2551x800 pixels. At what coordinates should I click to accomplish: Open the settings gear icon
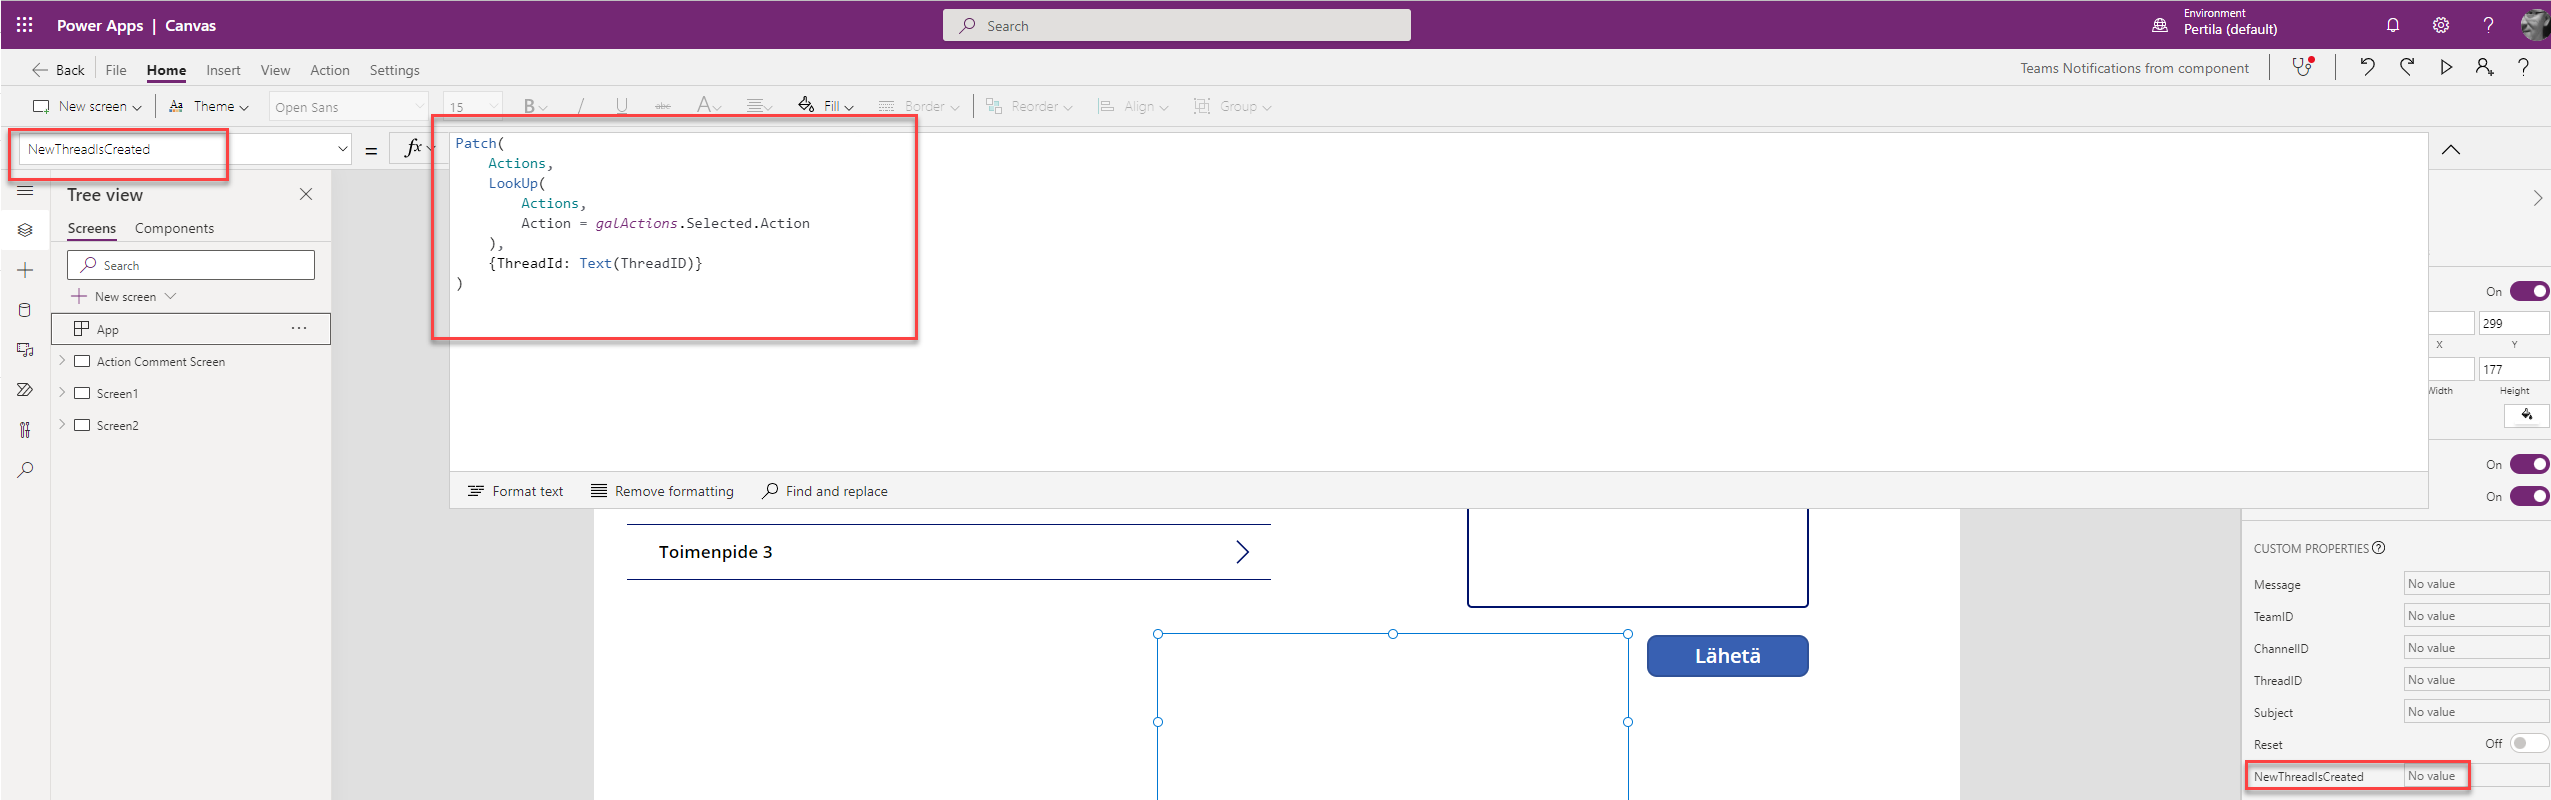[2441, 25]
